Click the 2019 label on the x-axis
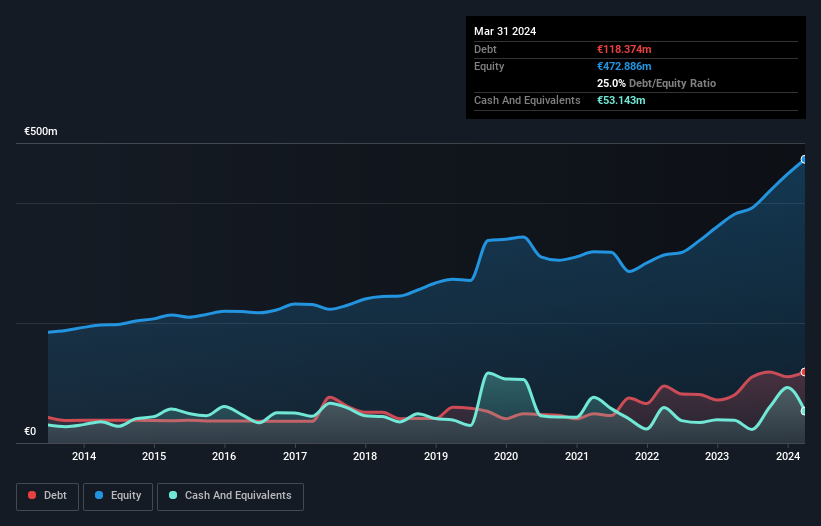The width and height of the screenshot is (821, 526). tap(436, 457)
